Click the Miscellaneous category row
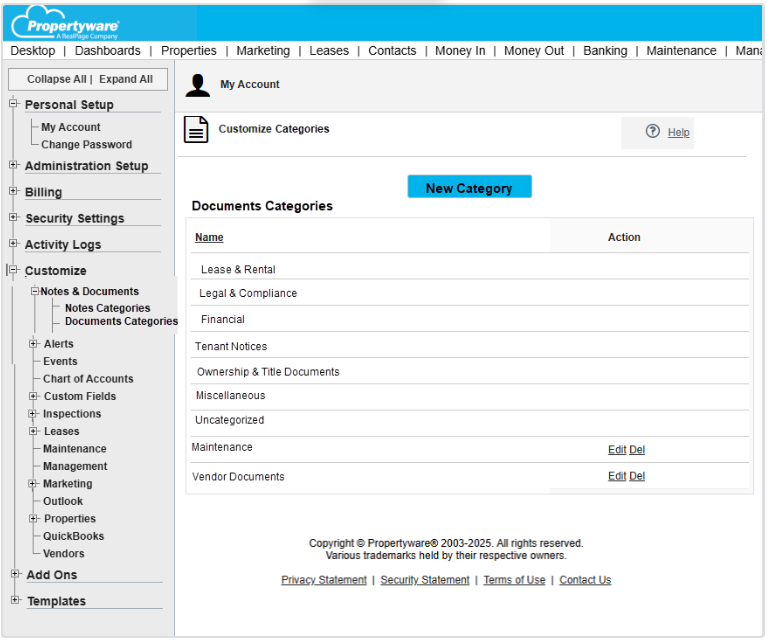Viewport: 767px width, 640px height. pyautogui.click(x=470, y=397)
